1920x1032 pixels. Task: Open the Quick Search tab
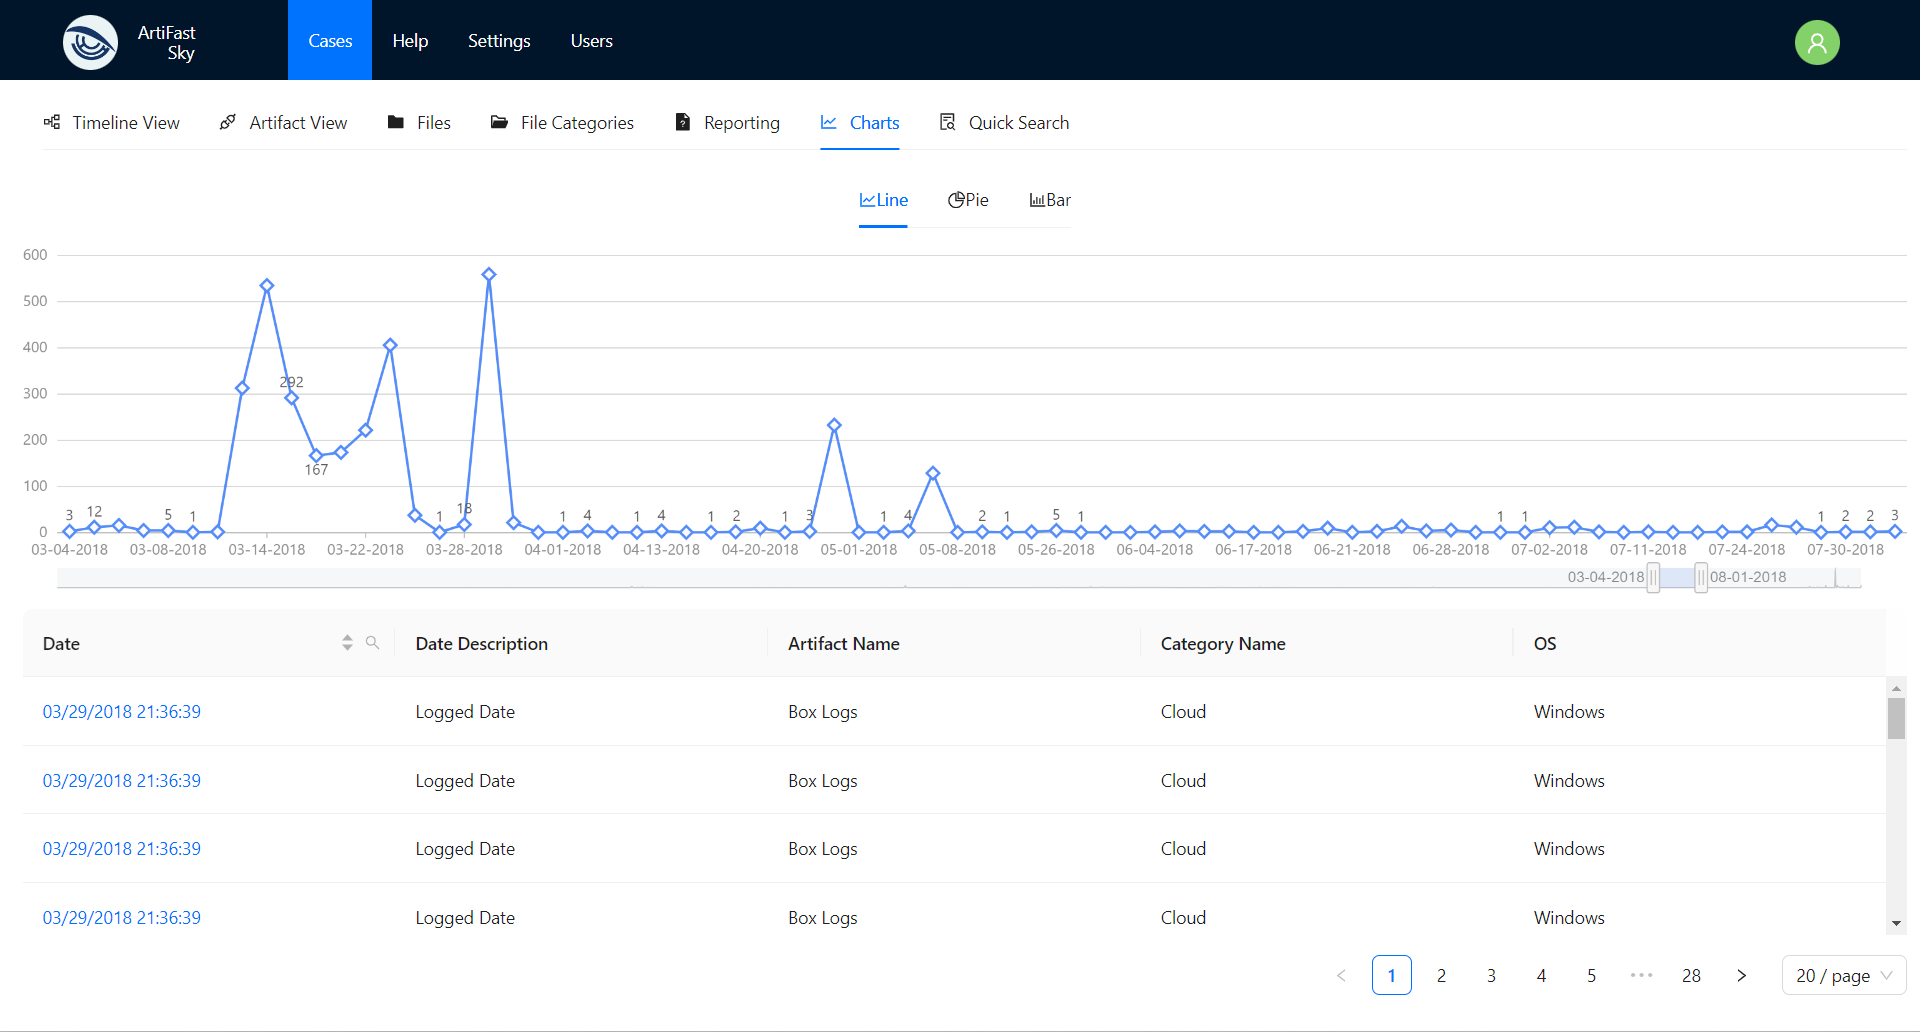coord(1004,122)
